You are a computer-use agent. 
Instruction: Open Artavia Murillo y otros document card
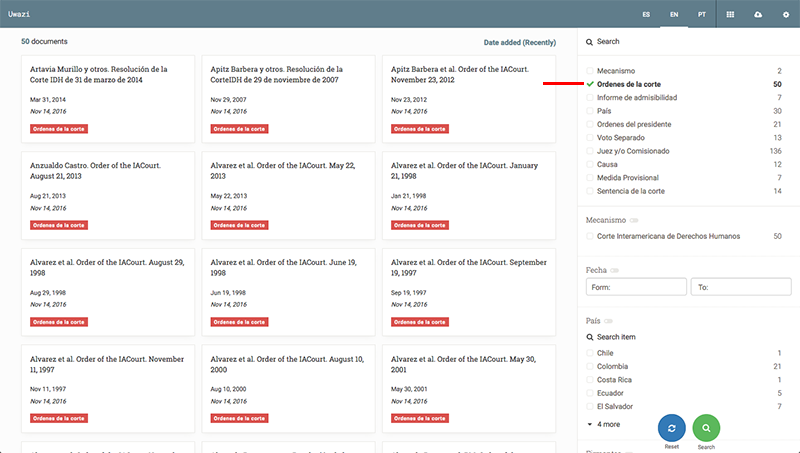coord(108,99)
